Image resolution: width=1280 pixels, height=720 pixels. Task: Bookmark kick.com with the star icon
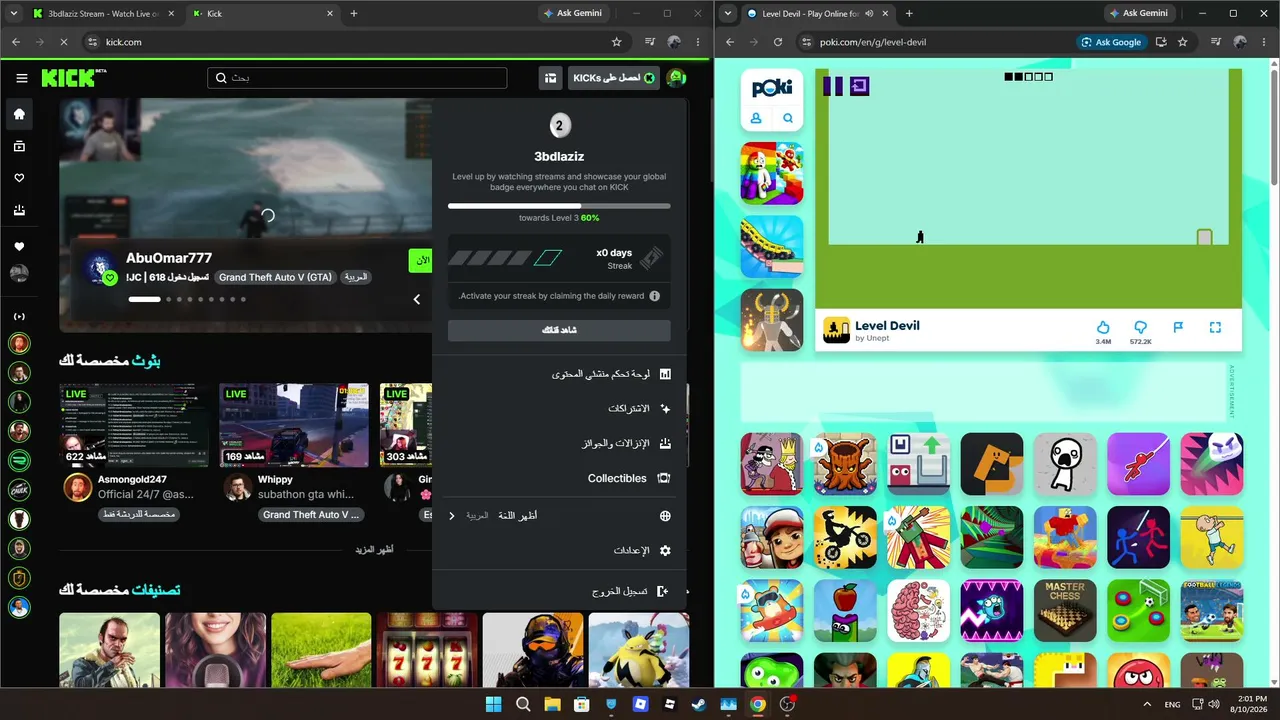pyautogui.click(x=616, y=42)
